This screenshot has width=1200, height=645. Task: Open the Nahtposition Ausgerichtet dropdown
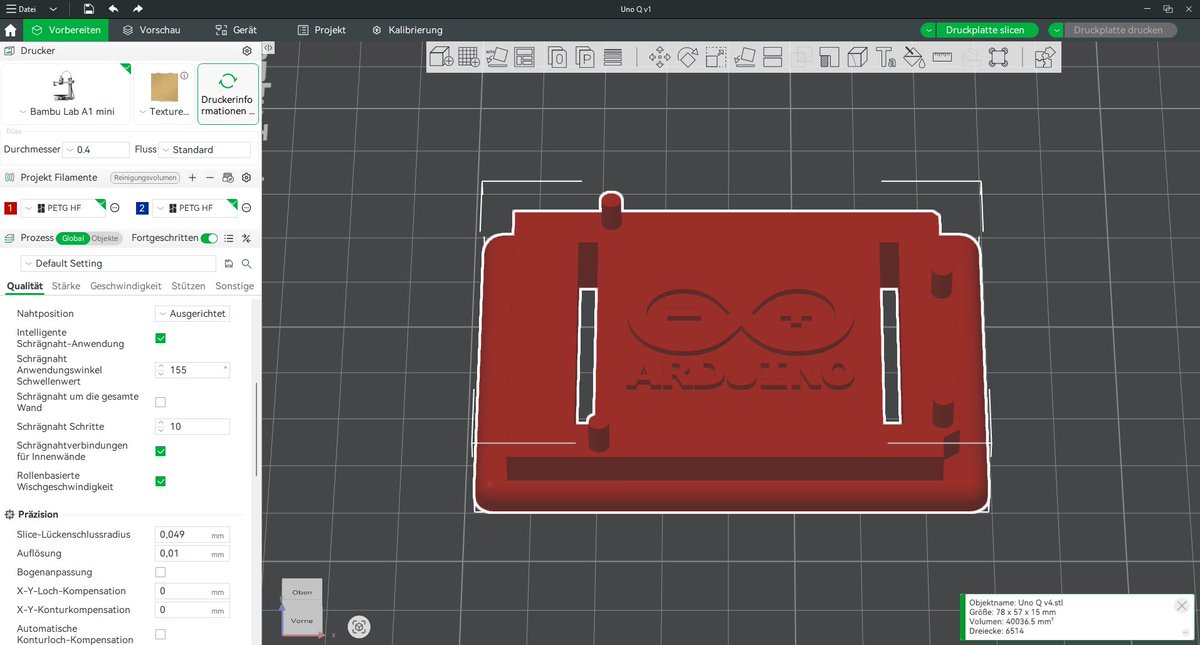(x=192, y=313)
